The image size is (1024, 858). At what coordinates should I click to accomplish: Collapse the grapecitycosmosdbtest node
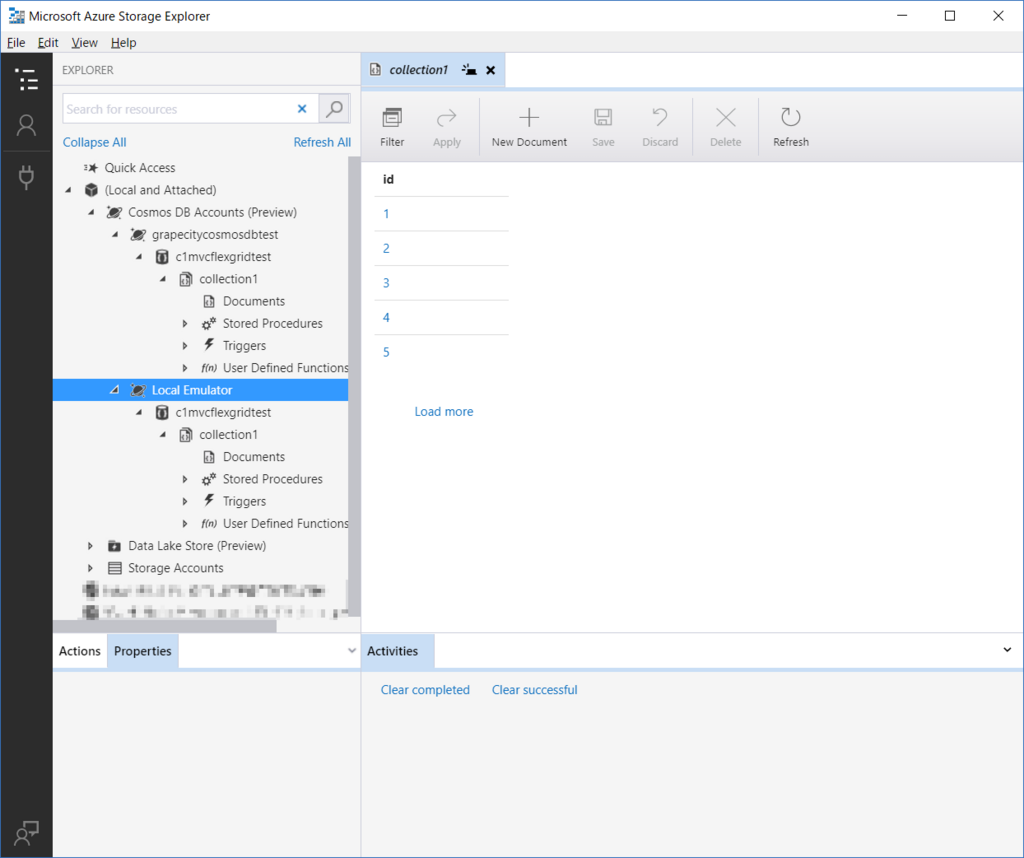[115, 234]
